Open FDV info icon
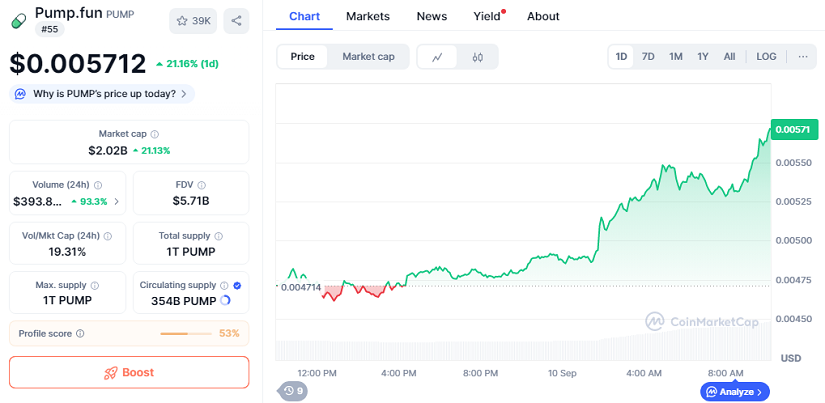The height and width of the screenshot is (403, 825). point(202,185)
